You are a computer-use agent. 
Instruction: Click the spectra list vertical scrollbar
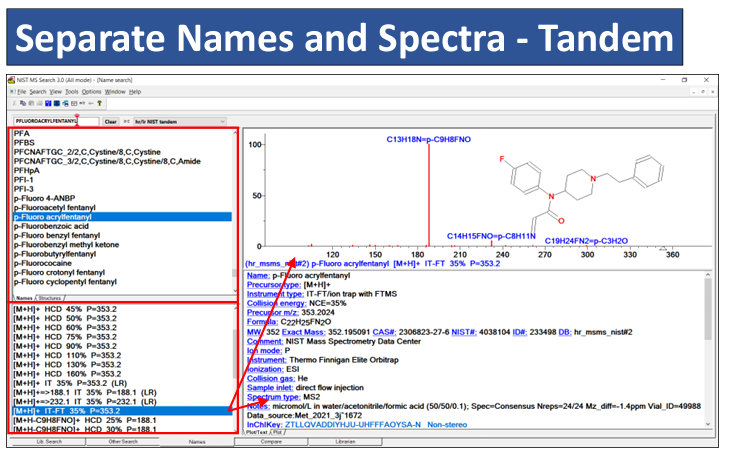tap(235, 369)
